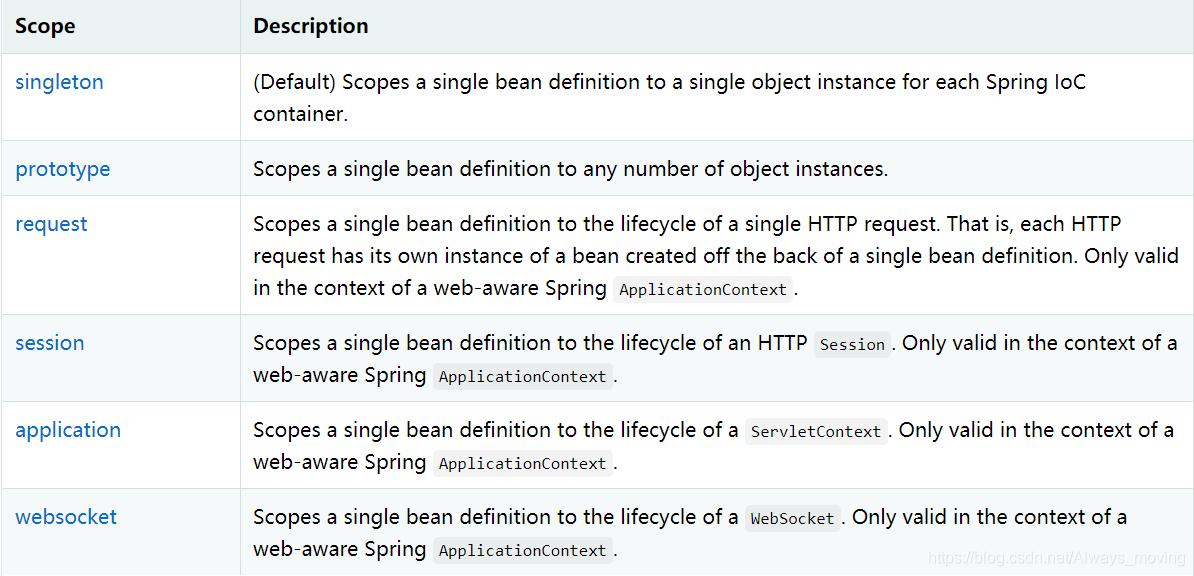1194x576 pixels.
Task: Click the prototype description text
Action: click(x=571, y=168)
